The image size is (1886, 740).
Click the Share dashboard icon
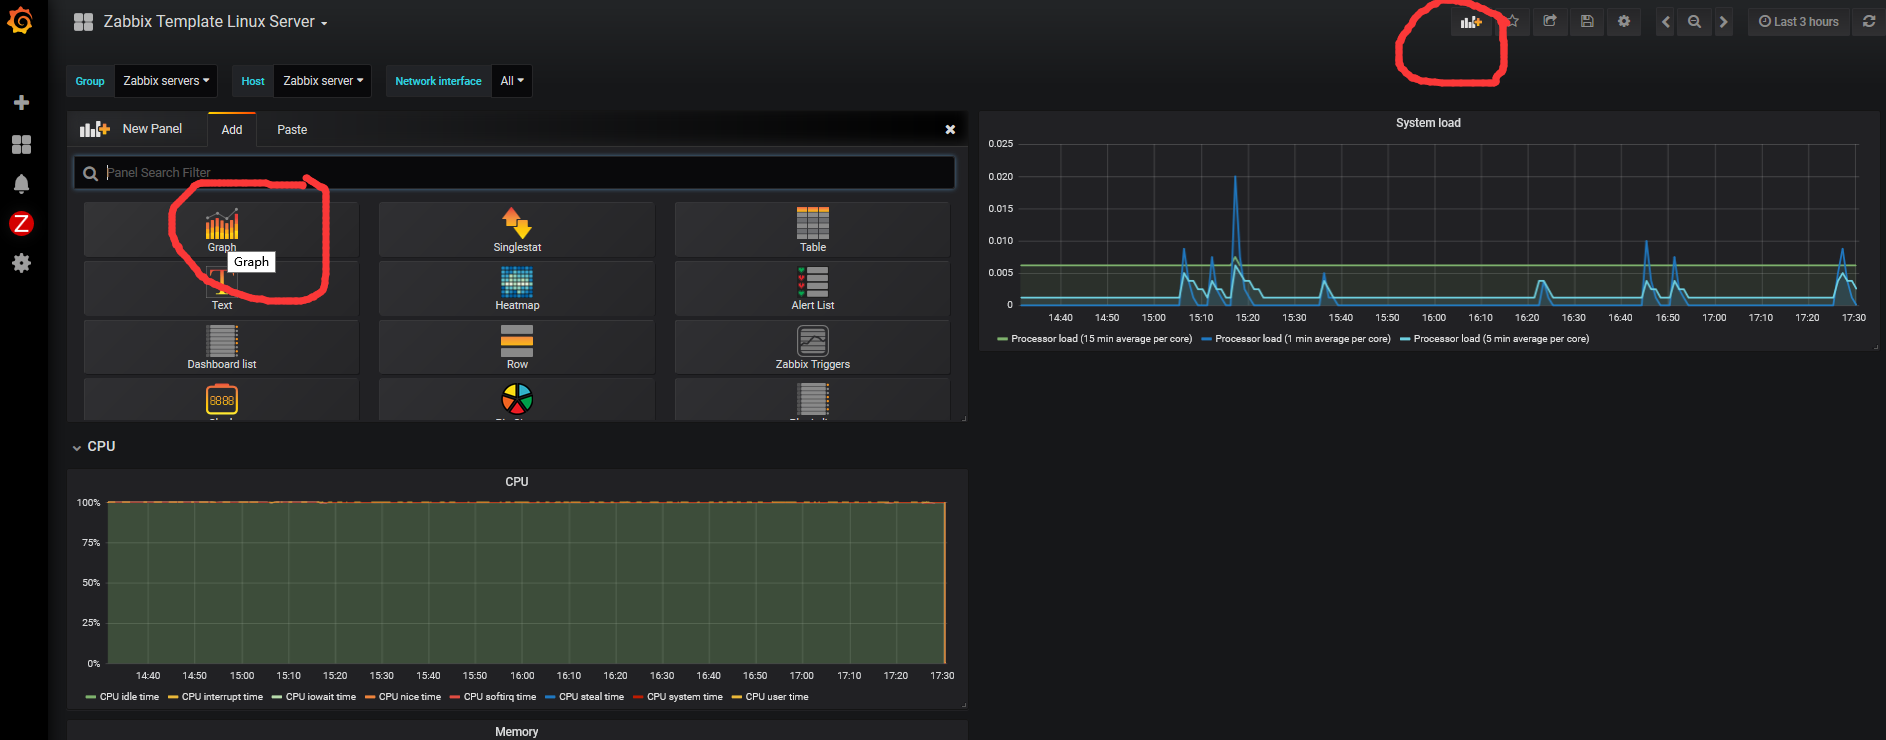[1550, 21]
